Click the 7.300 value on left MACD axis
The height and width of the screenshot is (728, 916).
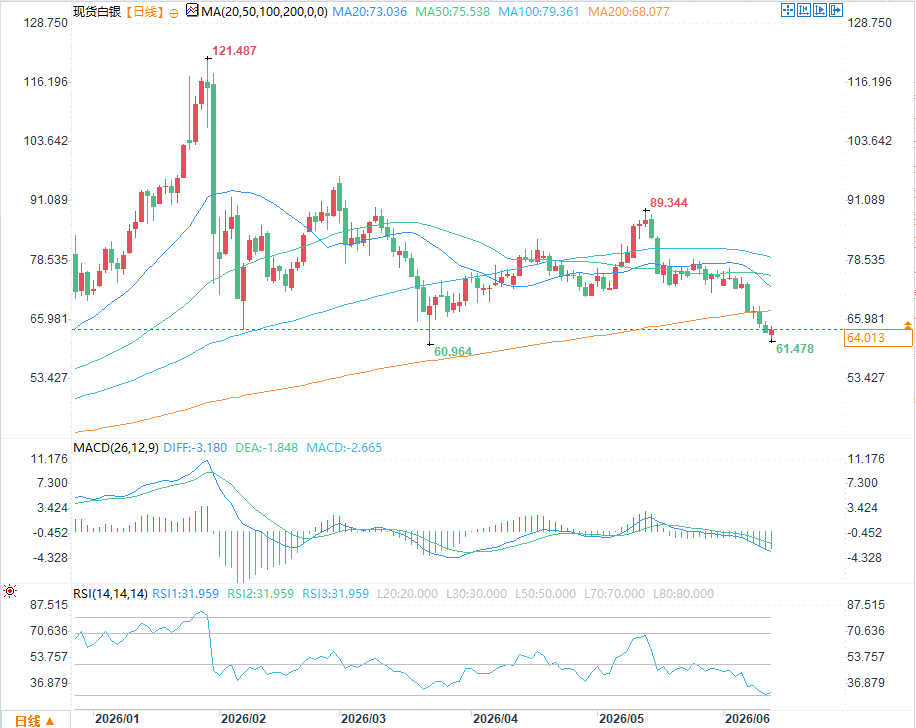(x=53, y=483)
